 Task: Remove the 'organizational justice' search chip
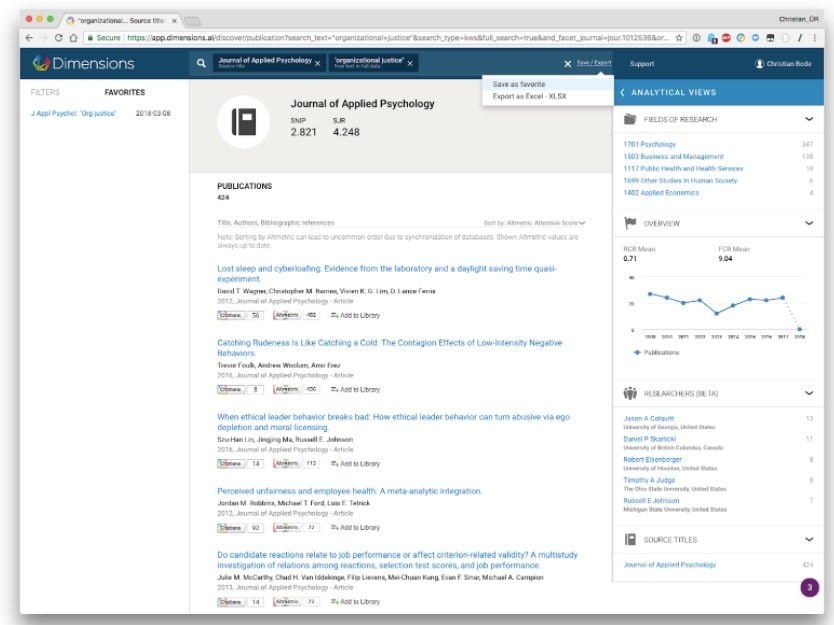(x=411, y=63)
